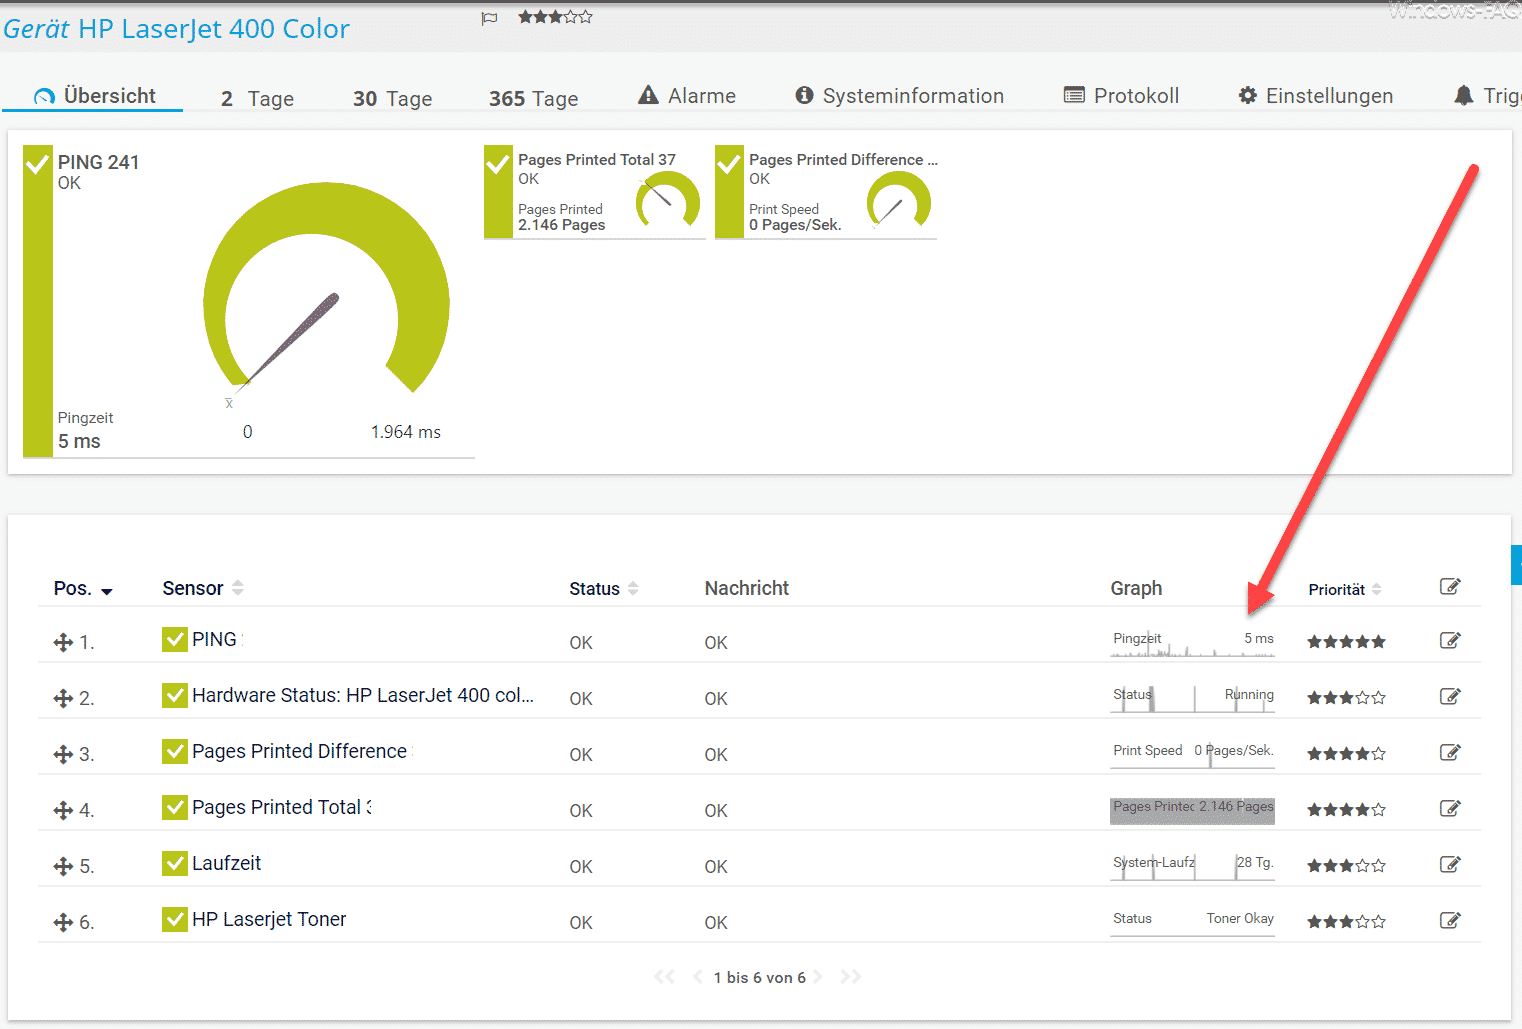1522x1029 pixels.
Task: Open the Pages Printed Difference mini gauge
Action: (899, 200)
